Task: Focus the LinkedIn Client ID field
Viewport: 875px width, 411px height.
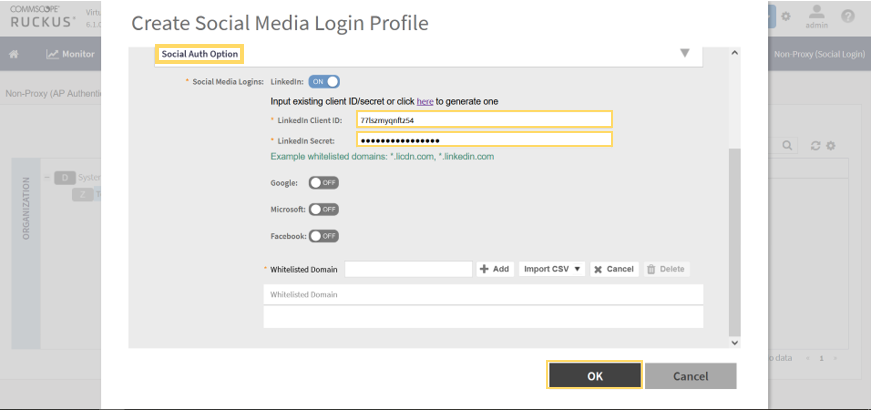Action: (484, 120)
